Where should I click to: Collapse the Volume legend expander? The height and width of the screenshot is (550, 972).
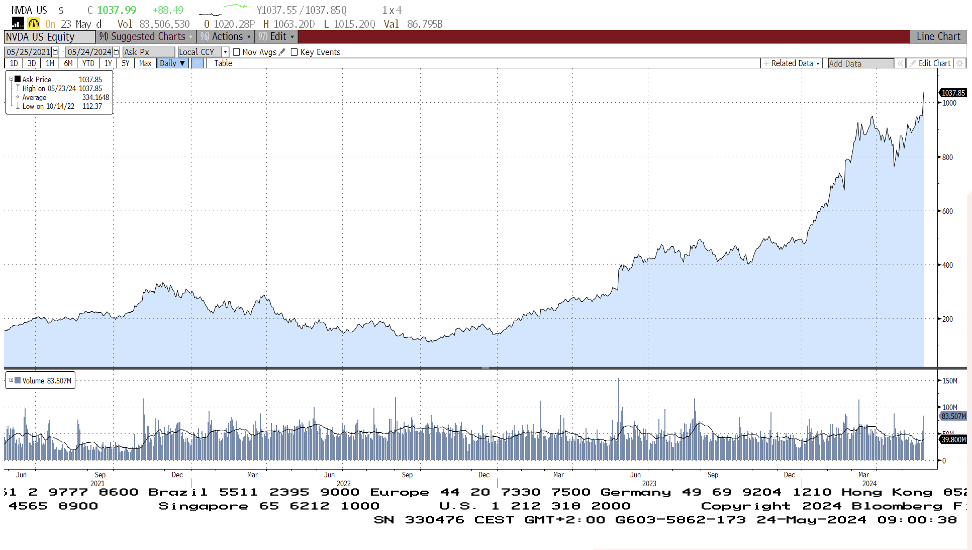click(x=11, y=380)
